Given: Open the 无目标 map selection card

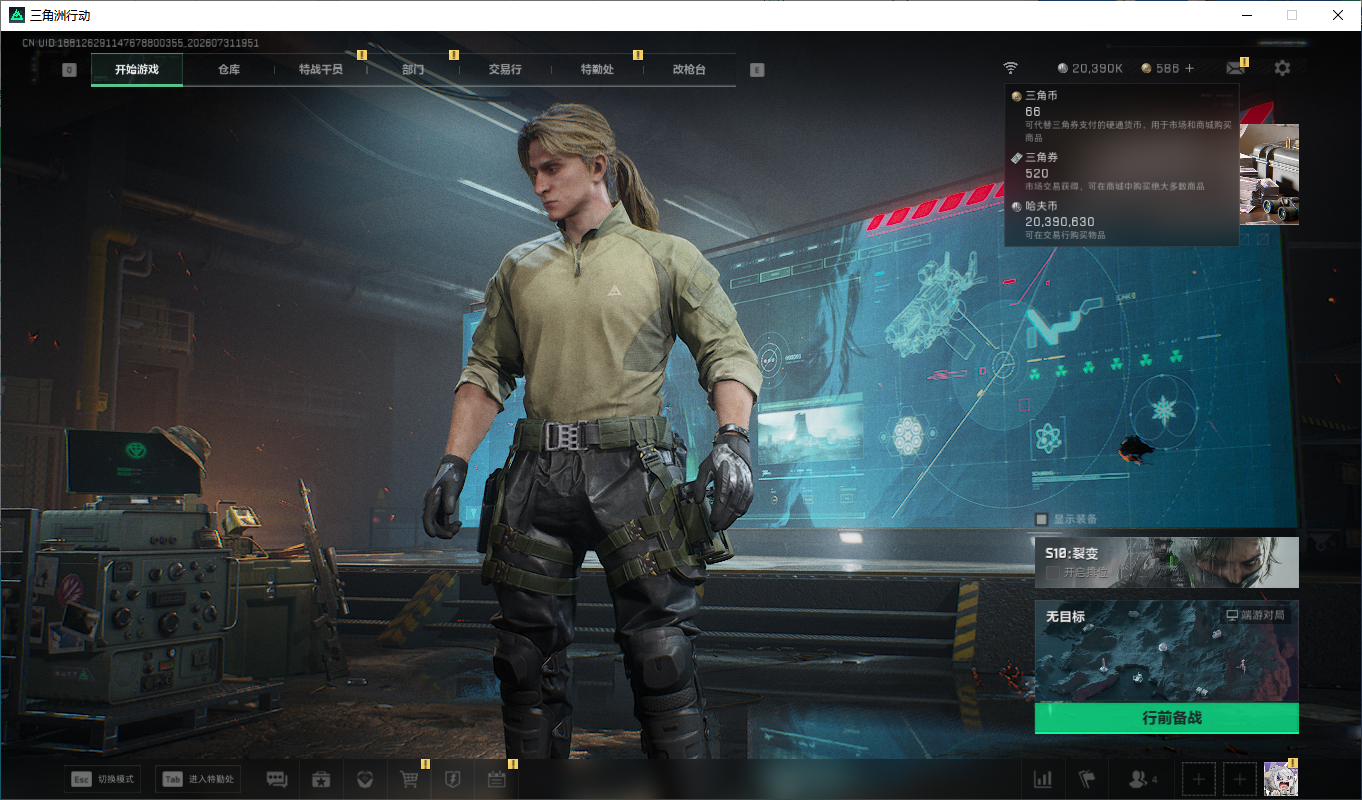Looking at the screenshot, I should 1167,651.
